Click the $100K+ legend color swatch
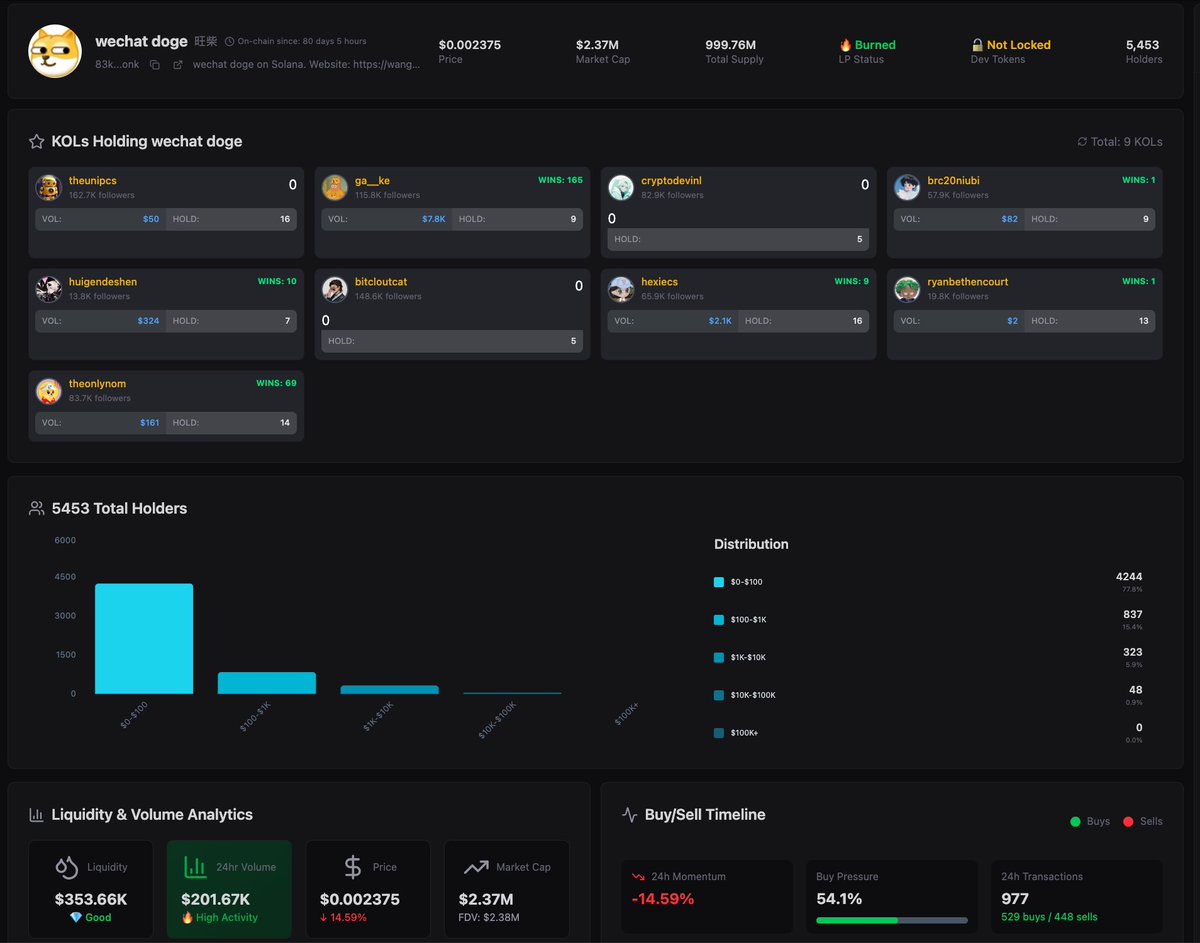The width and height of the screenshot is (1200, 943). [x=719, y=733]
